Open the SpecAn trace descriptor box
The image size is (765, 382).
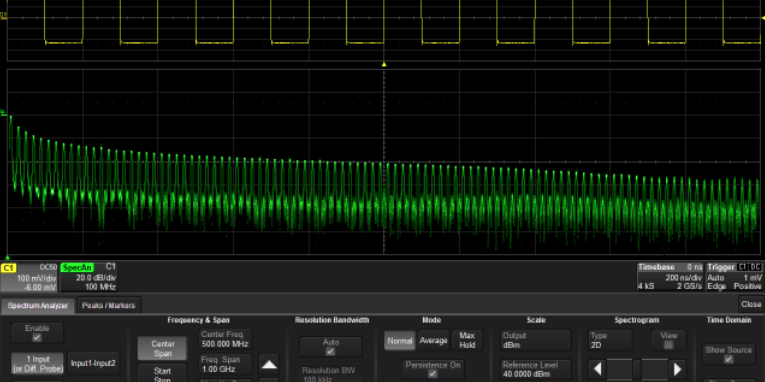pos(89,277)
